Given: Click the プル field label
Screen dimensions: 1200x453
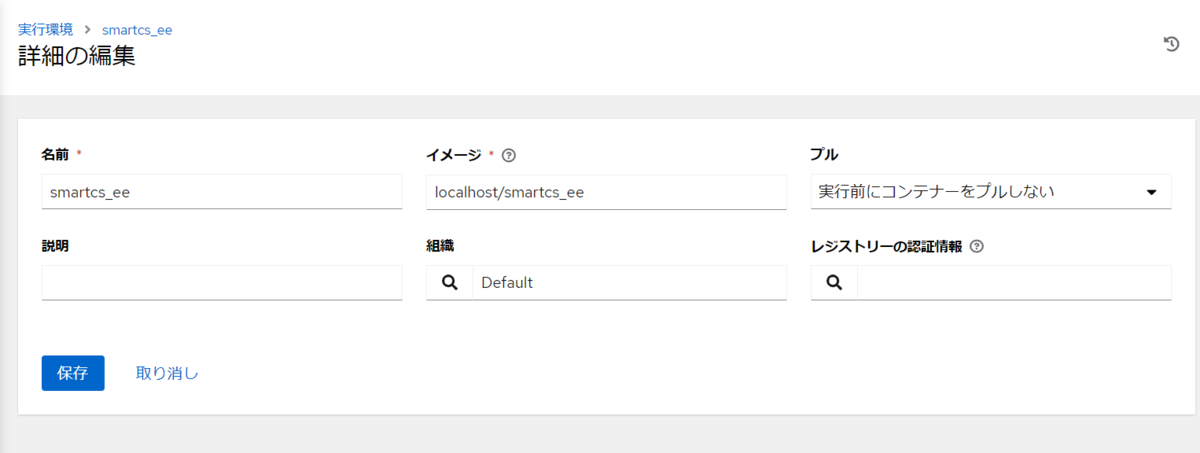Looking at the screenshot, I should point(824,155).
